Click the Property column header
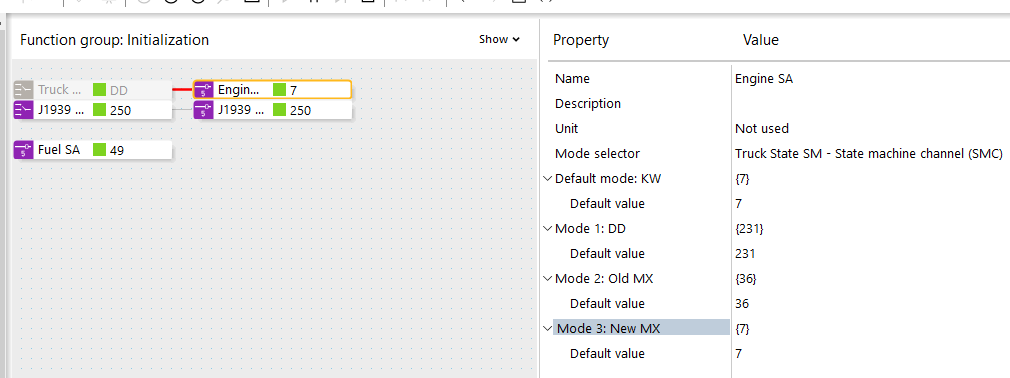The height and width of the screenshot is (378, 1010). coord(580,40)
